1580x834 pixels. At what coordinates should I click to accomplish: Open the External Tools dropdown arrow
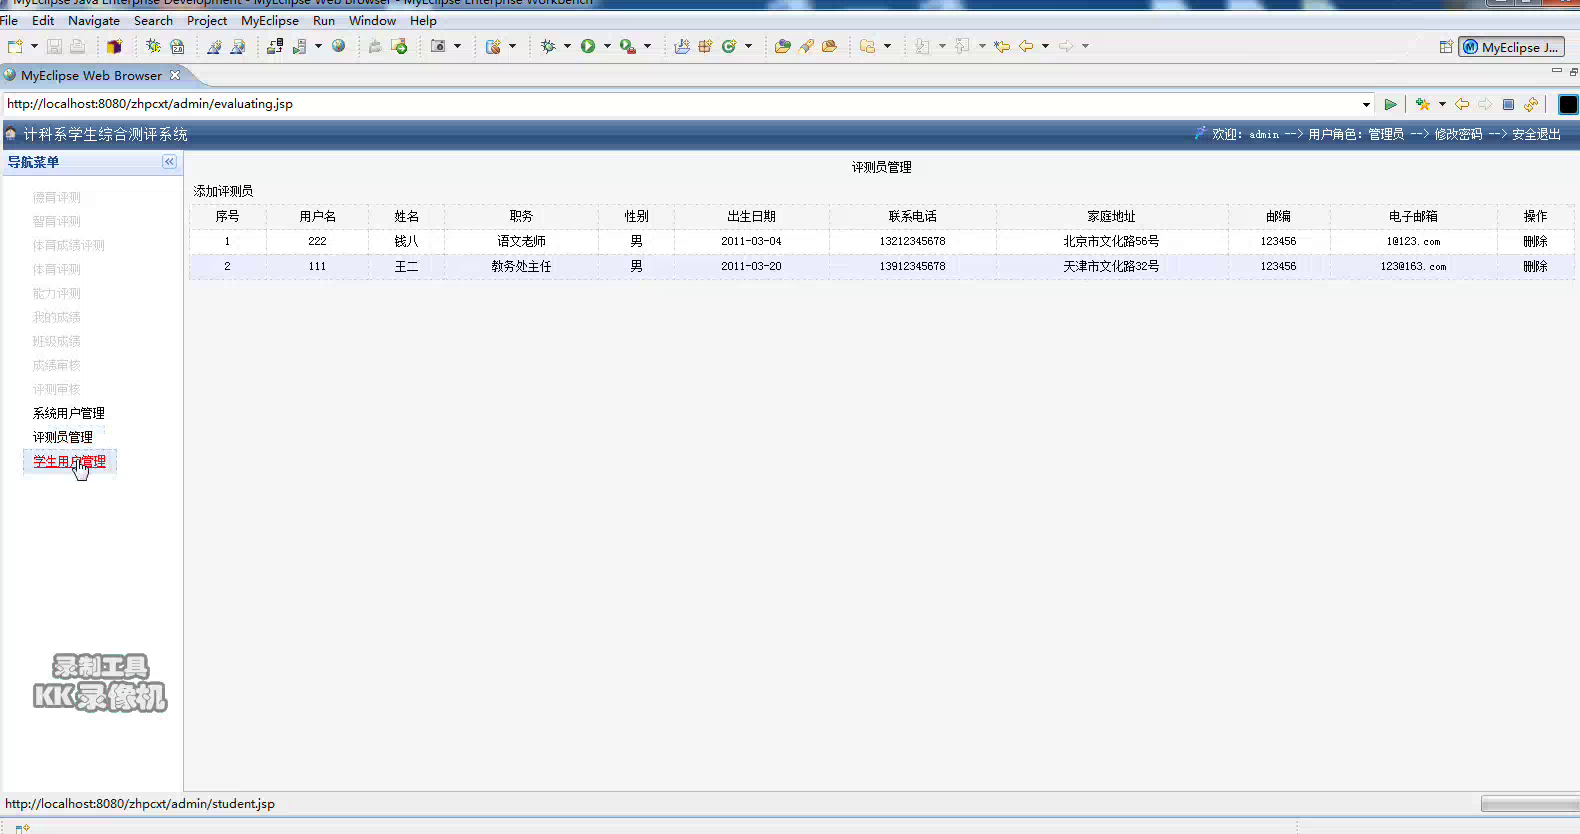coord(647,46)
